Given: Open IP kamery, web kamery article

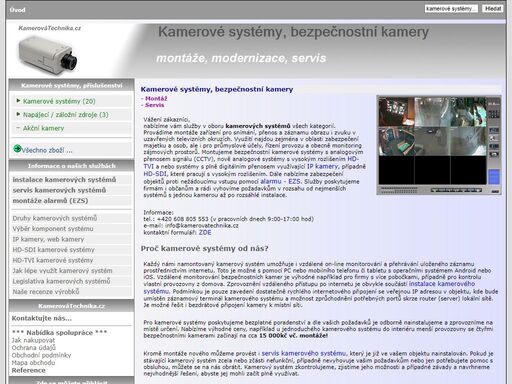Looking at the screenshot, I should tap(48, 239).
